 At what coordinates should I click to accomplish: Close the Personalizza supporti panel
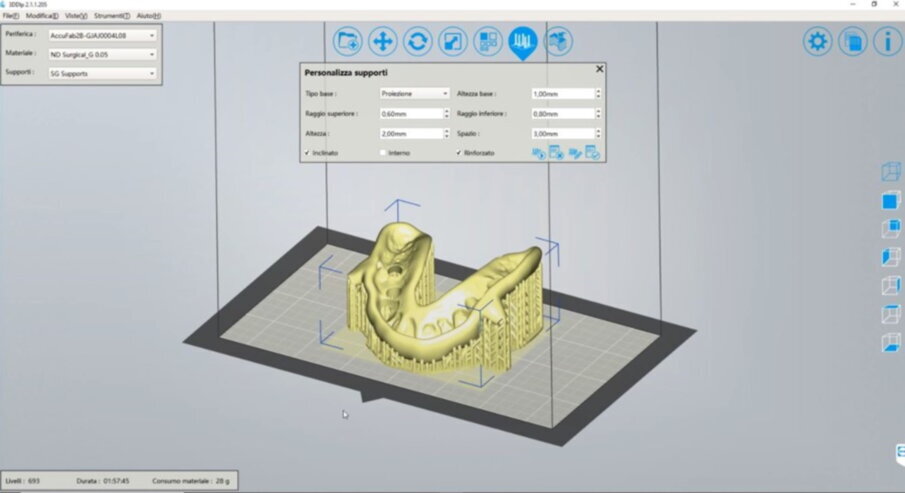(x=600, y=69)
